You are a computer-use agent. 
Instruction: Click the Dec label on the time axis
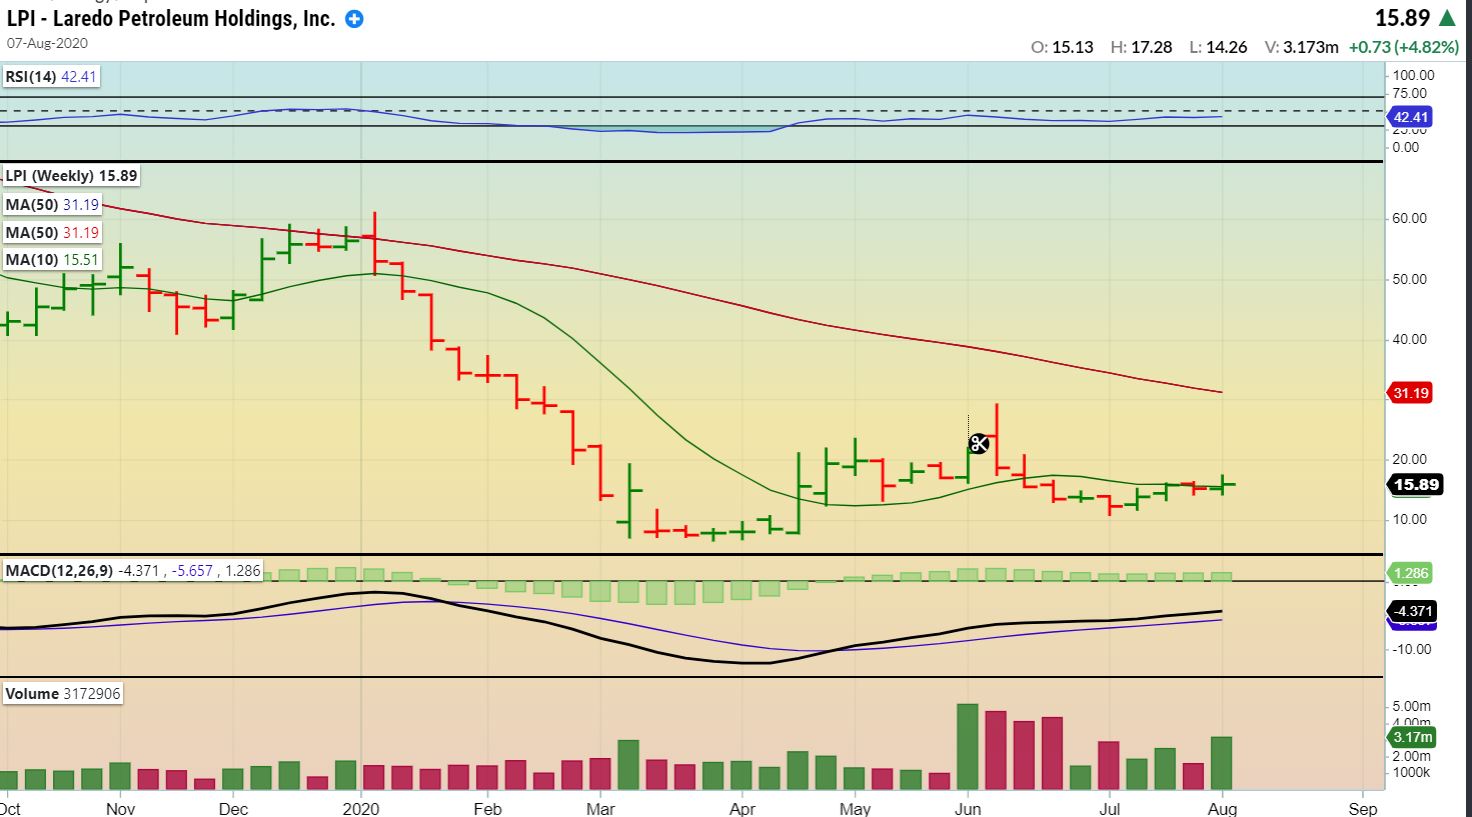(233, 809)
